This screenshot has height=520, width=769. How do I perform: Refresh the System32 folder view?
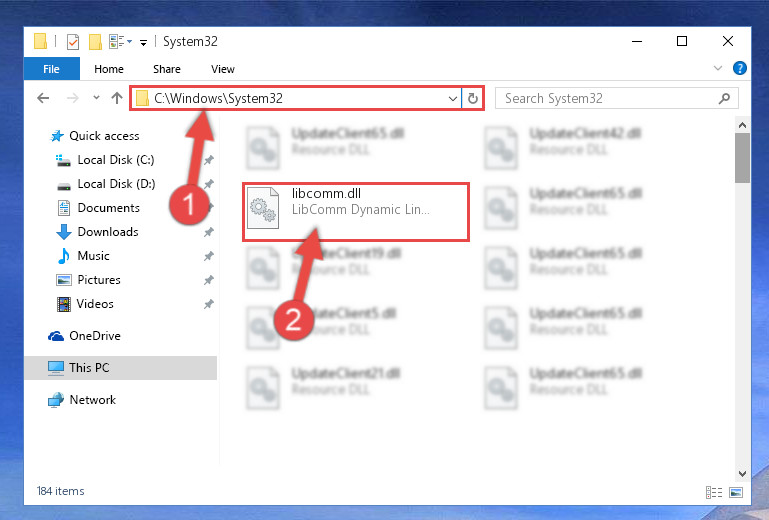[x=473, y=99]
